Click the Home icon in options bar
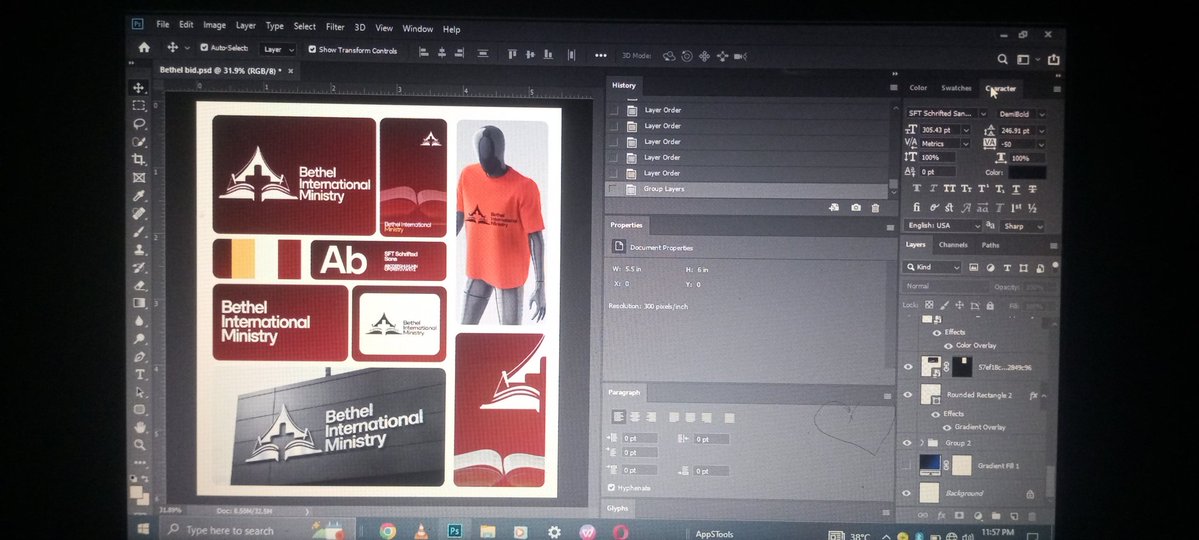 point(144,47)
